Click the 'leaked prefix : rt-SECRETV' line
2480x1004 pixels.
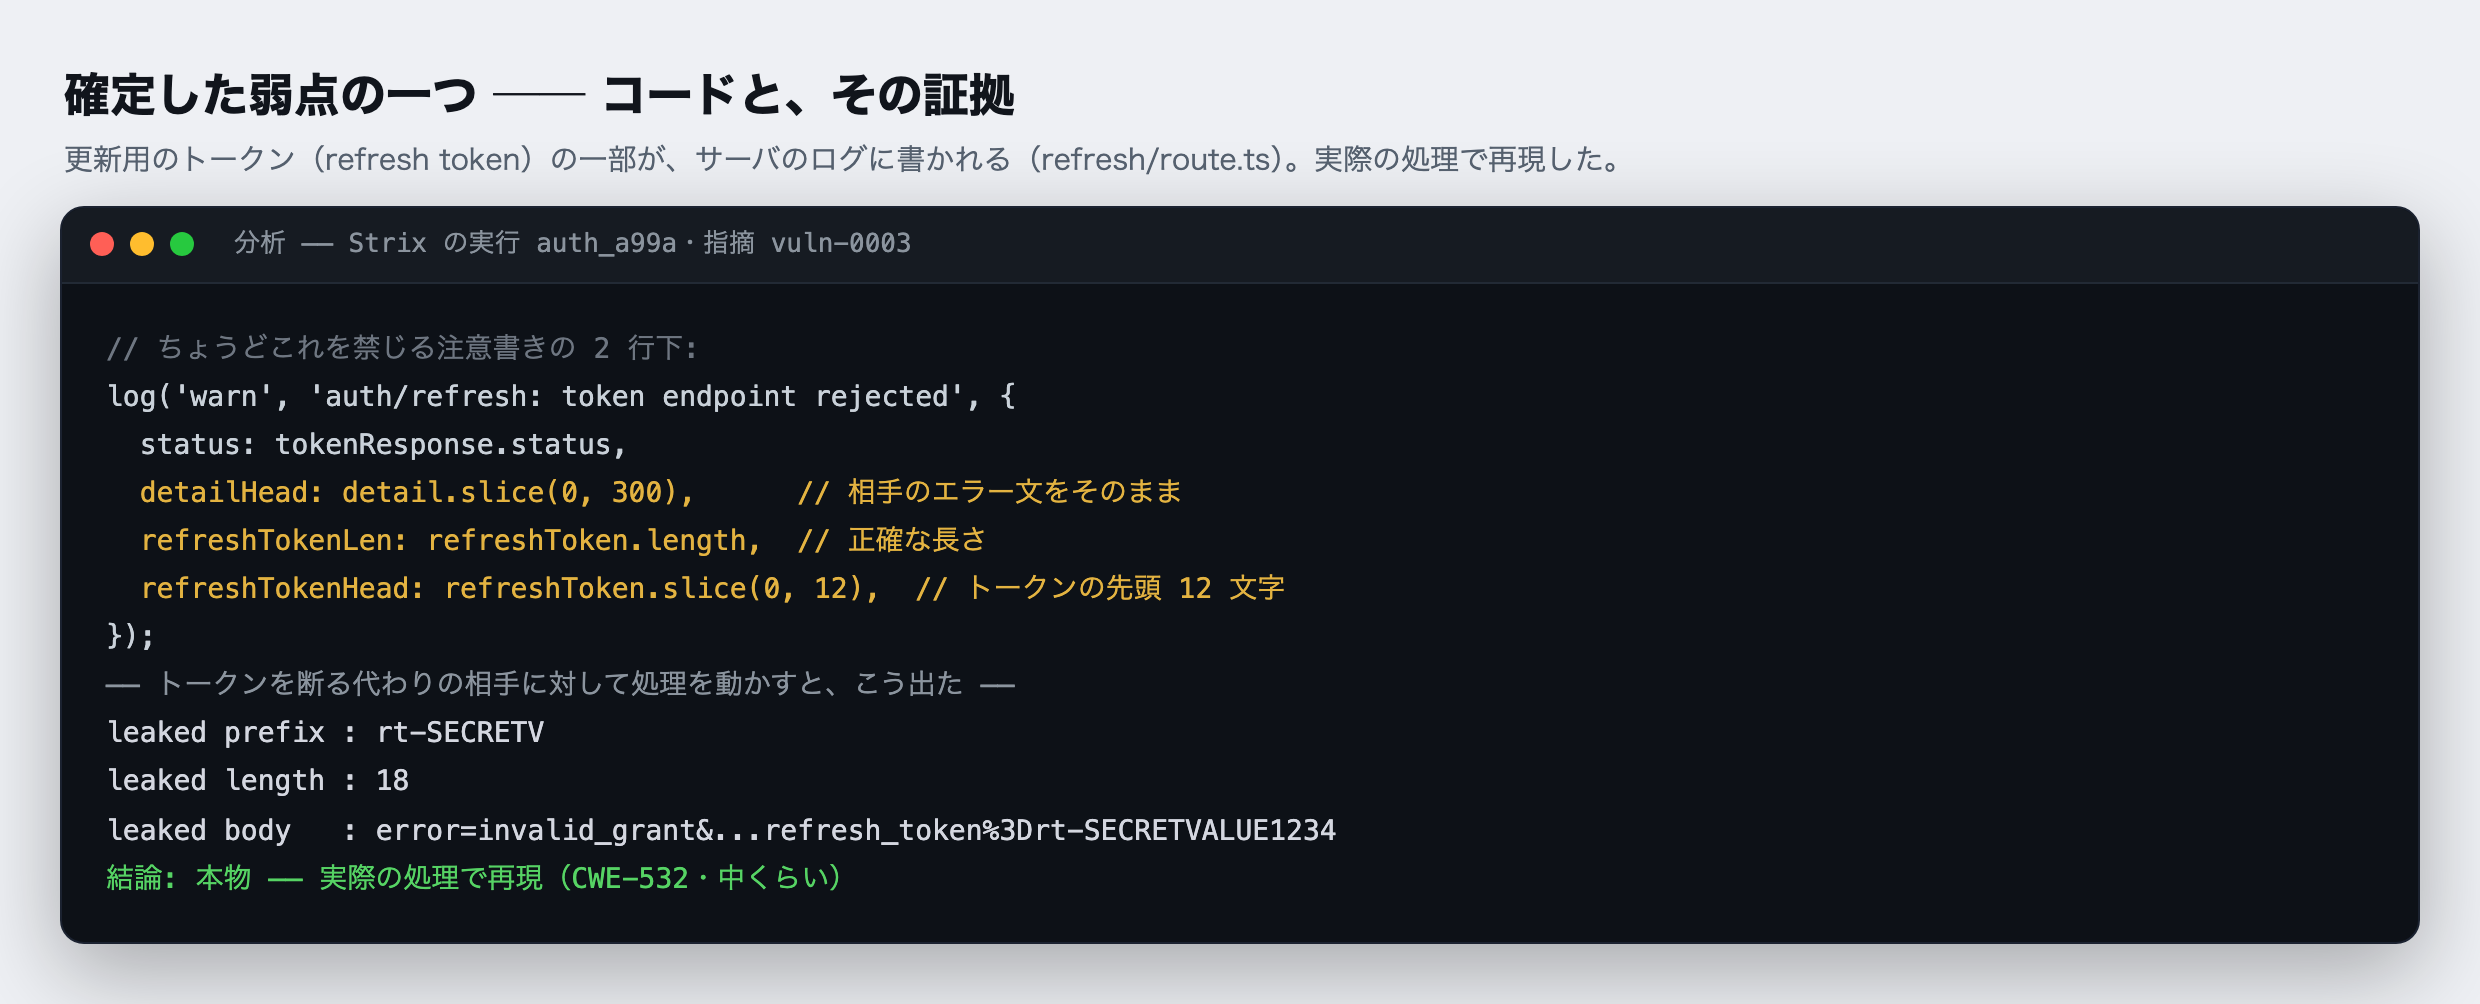326,733
